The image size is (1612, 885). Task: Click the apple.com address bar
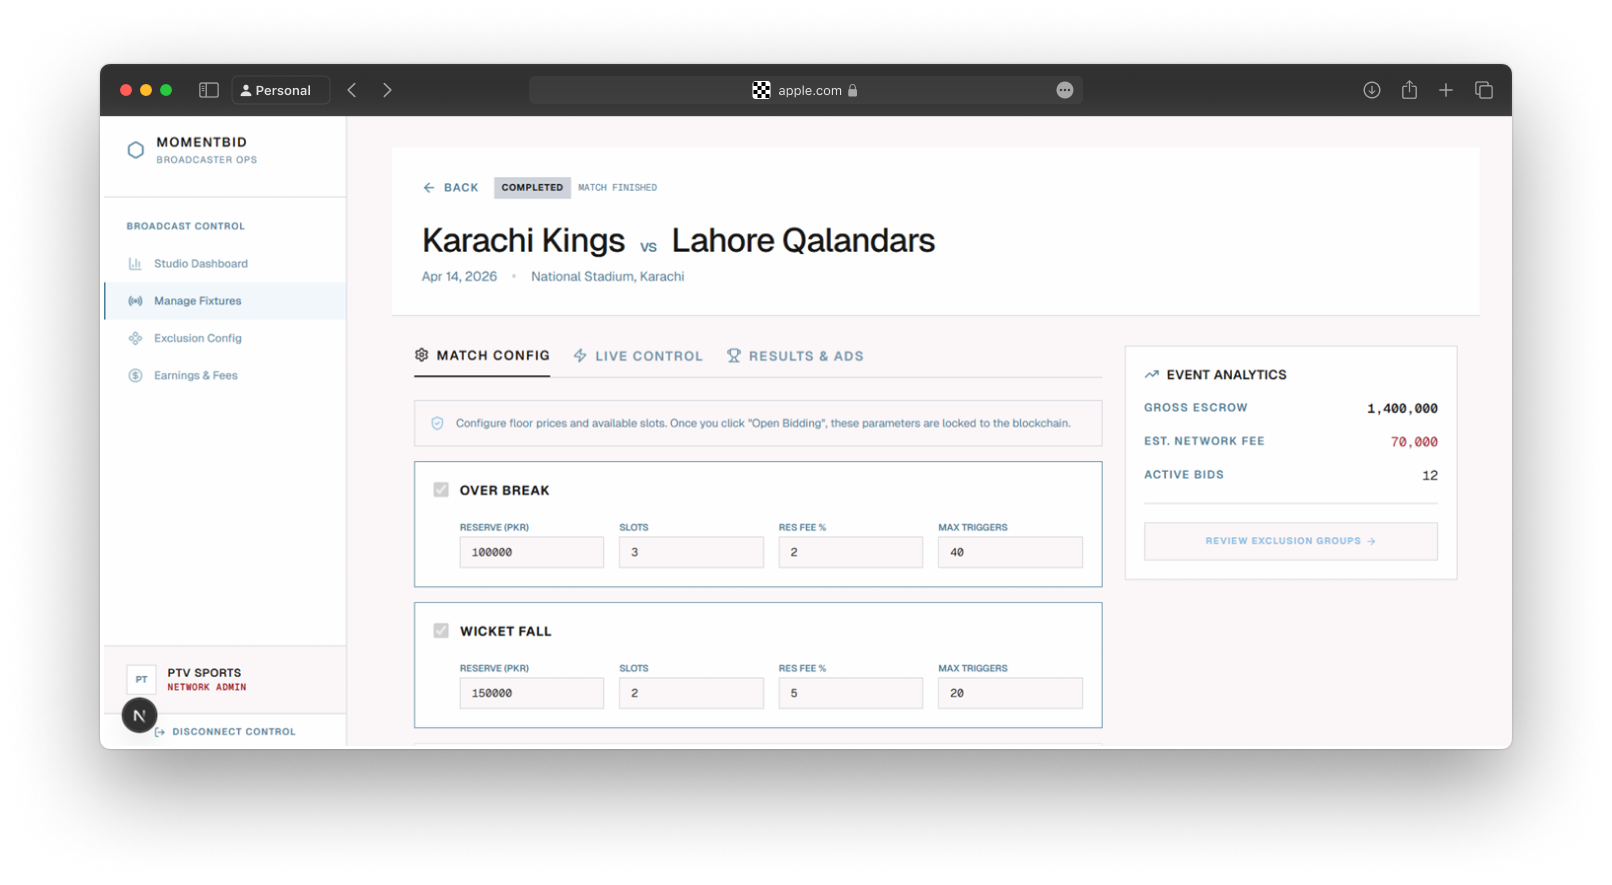[806, 90]
